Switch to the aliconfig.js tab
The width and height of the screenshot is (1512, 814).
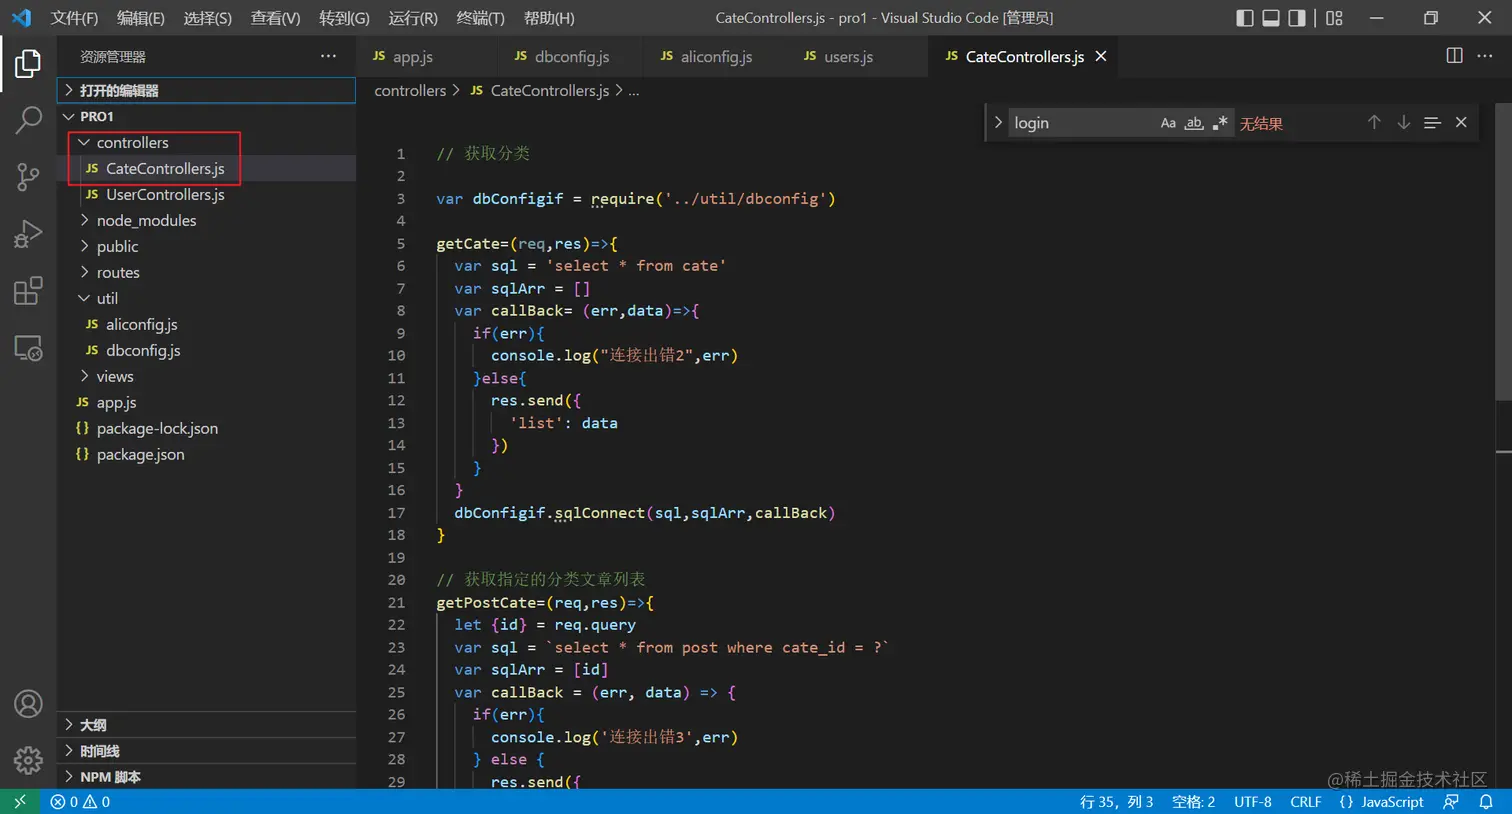717,56
